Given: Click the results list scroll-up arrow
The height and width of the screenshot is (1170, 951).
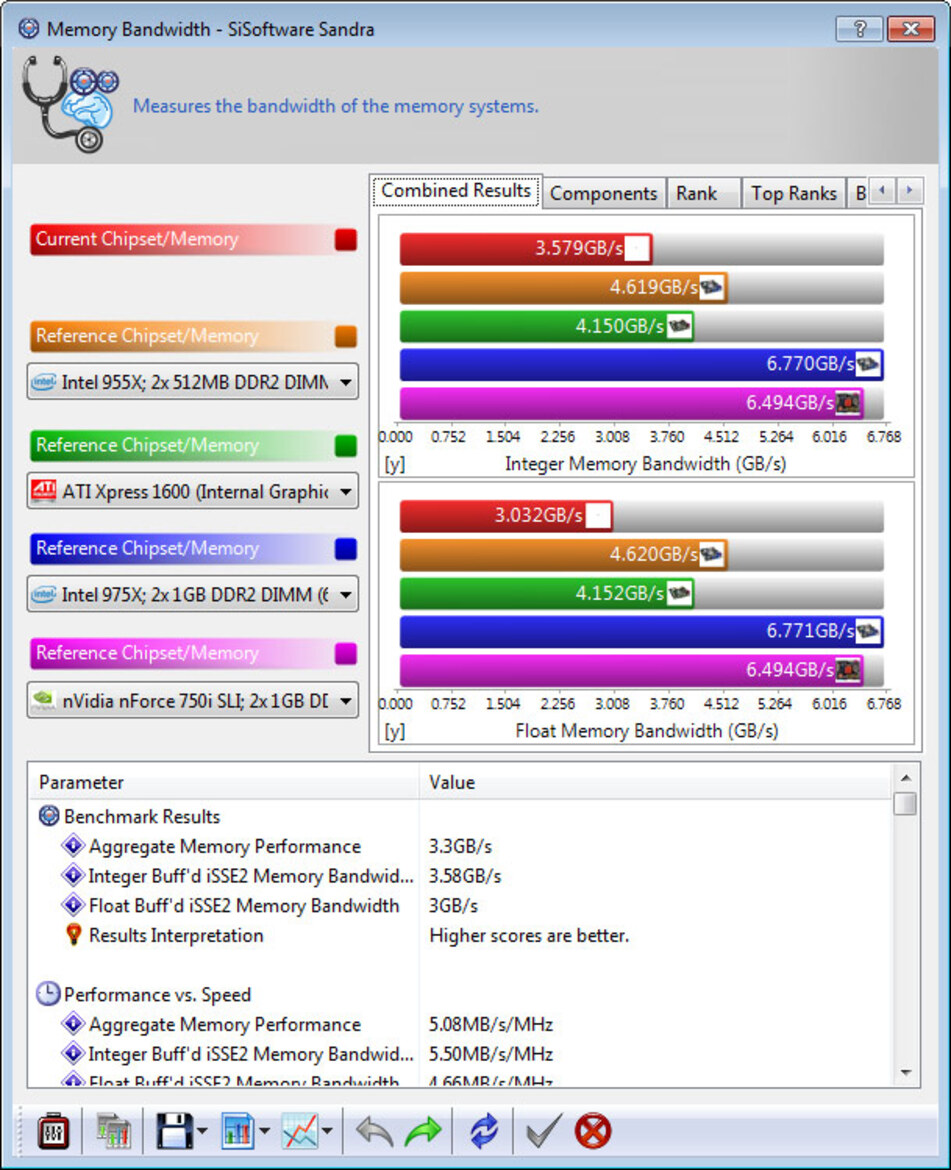Looking at the screenshot, I should coord(906,778).
